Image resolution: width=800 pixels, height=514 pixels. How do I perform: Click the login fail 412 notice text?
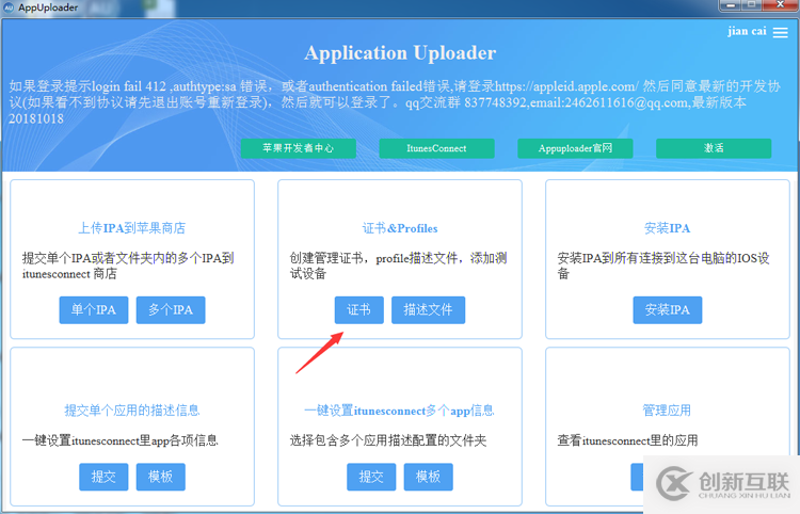tap(394, 102)
